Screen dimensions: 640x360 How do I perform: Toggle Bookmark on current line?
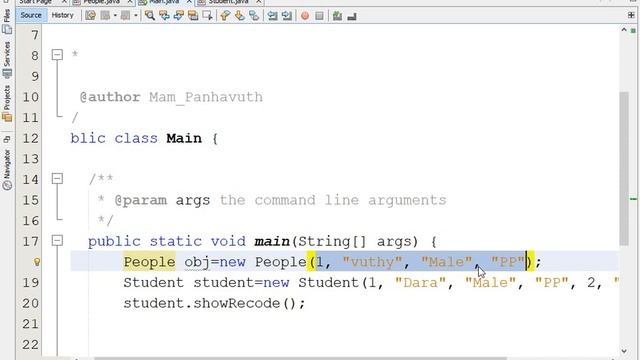pos(254,16)
